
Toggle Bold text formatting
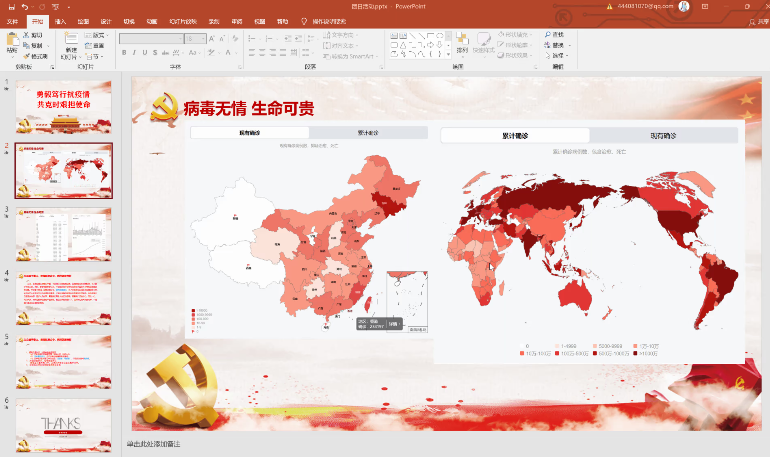124,53
